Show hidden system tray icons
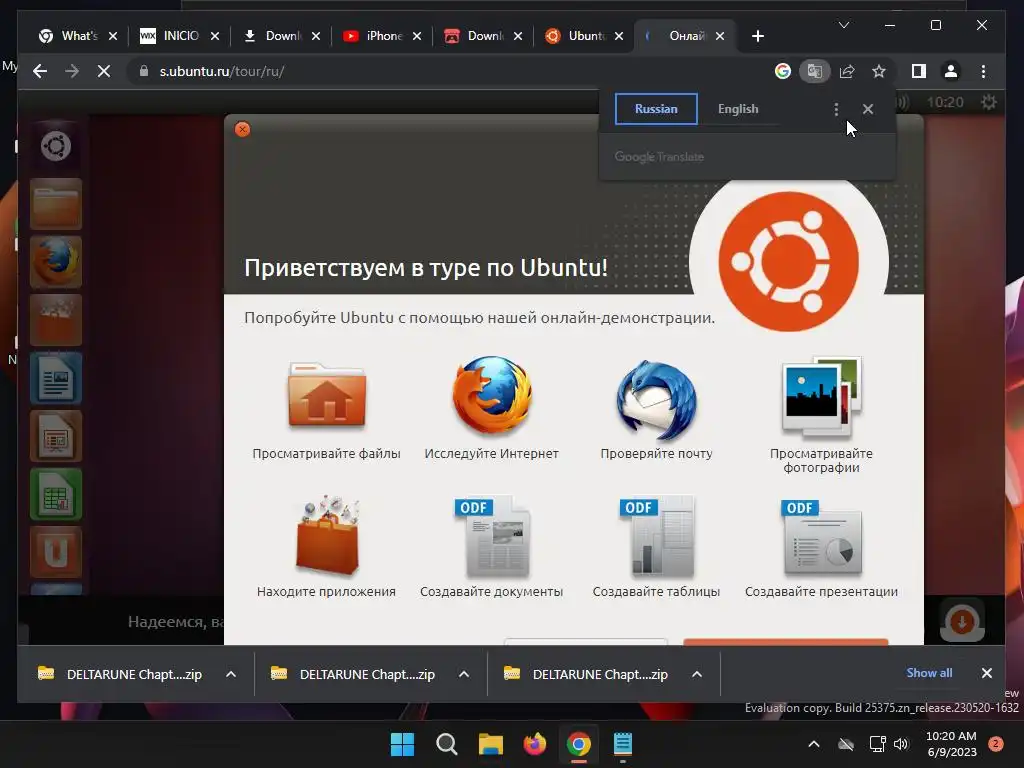 point(814,744)
